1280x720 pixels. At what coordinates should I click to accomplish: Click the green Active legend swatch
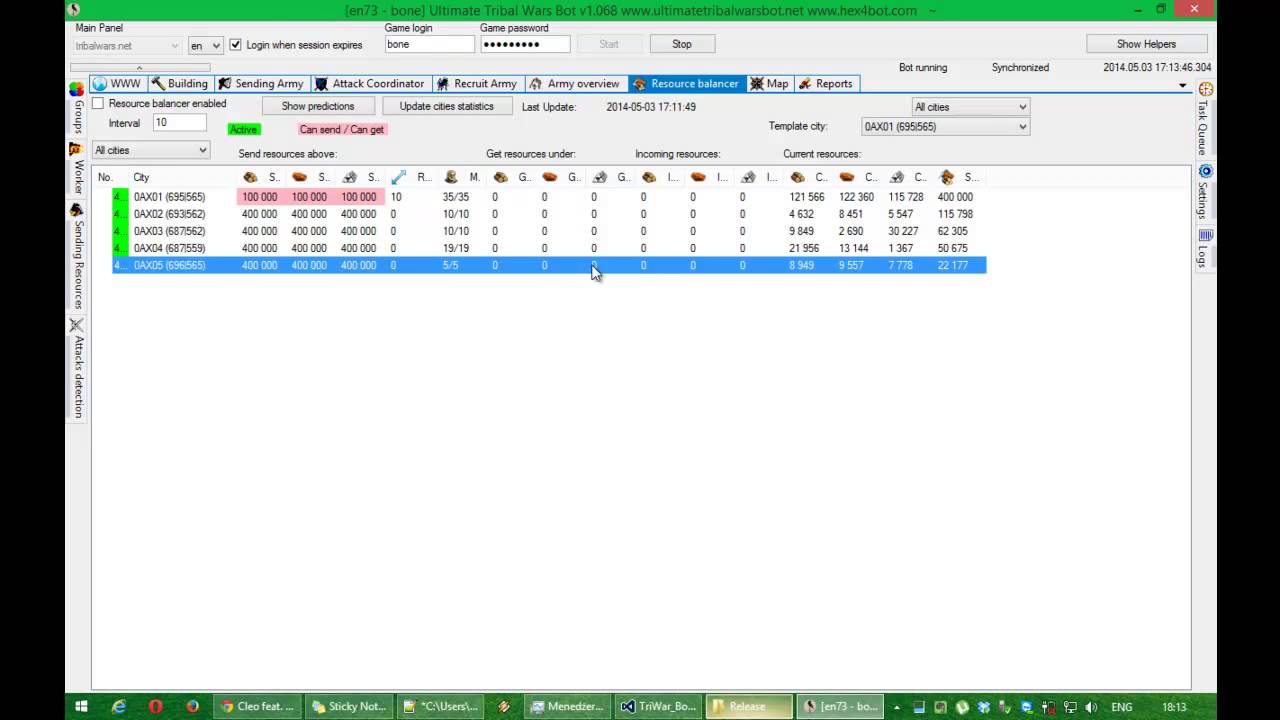243,129
